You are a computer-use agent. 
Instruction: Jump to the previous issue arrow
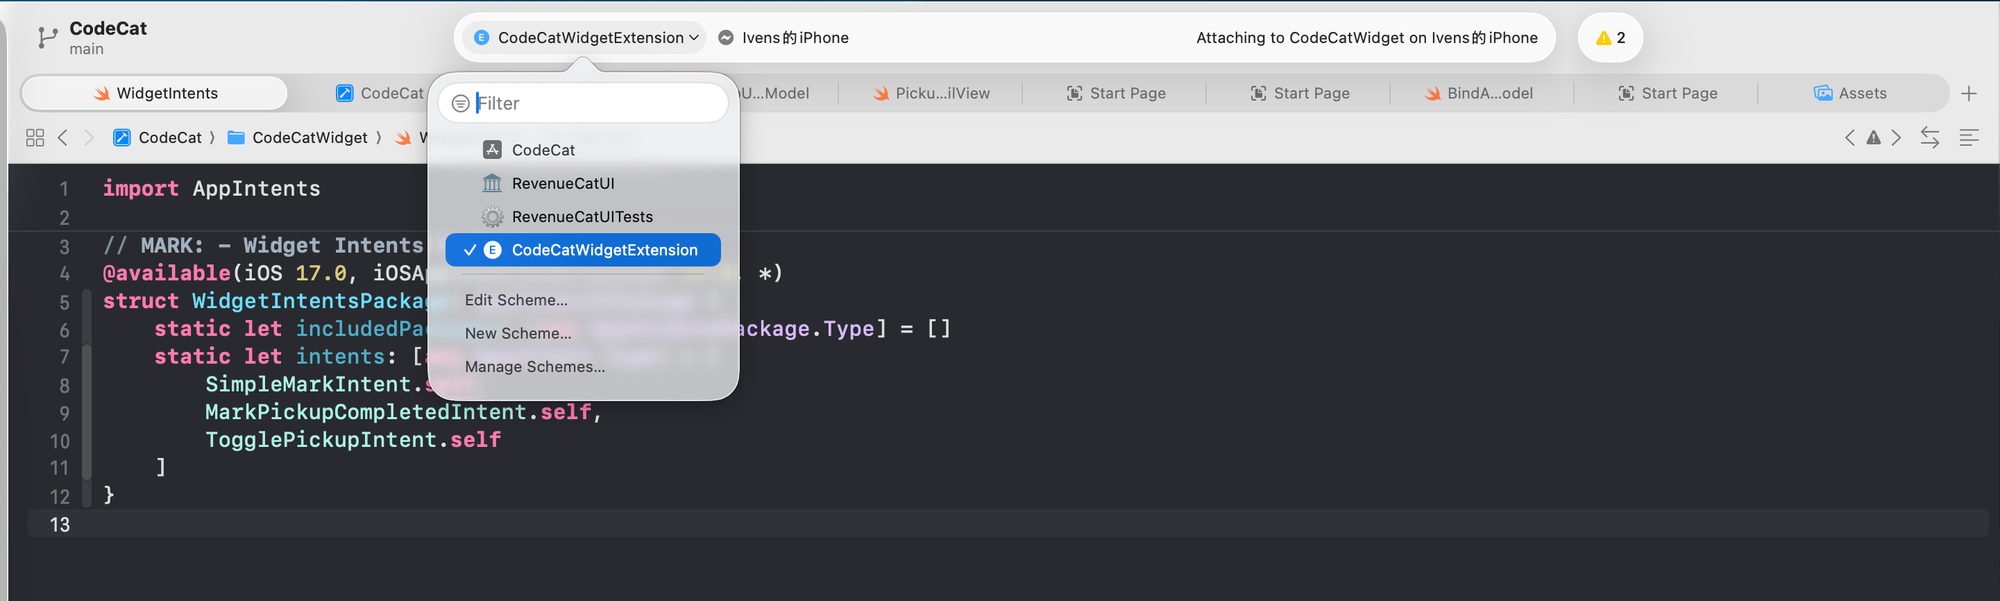click(1850, 138)
